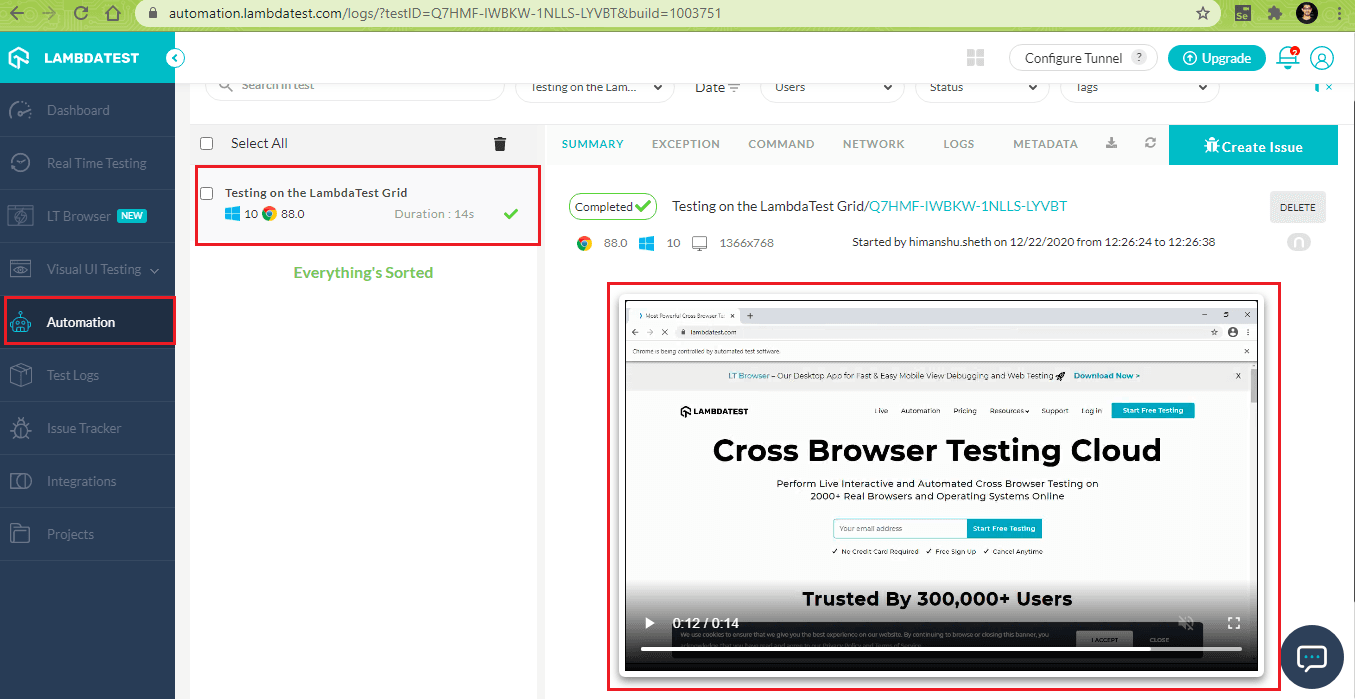This screenshot has height=699, width=1355.
Task: Toggle the muted speaker in the video
Action: point(1186,623)
